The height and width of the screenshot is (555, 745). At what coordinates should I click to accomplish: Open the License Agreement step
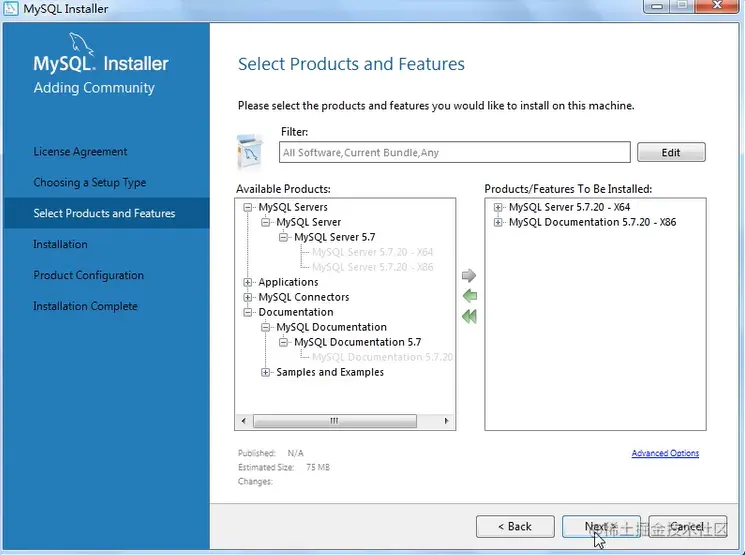80,152
